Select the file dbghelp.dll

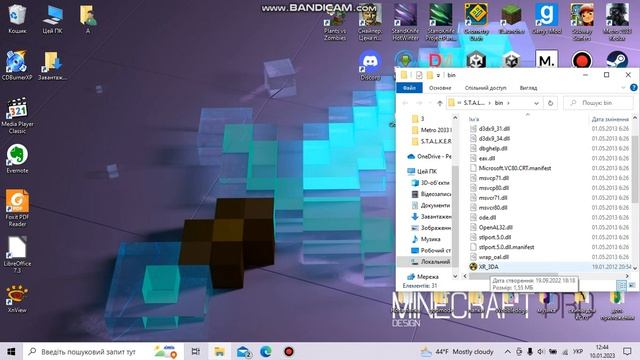[489, 149]
